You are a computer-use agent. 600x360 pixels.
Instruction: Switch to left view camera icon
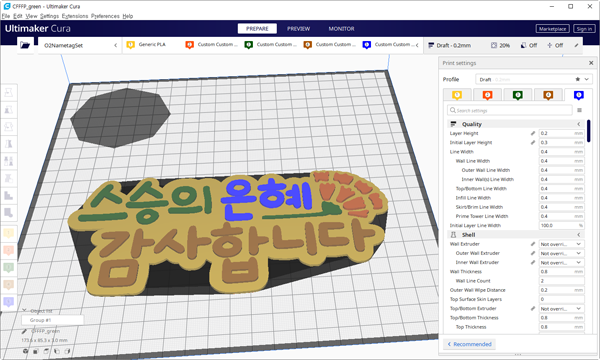(x=57, y=351)
